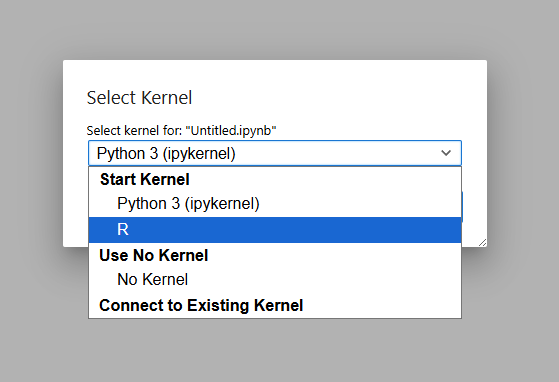Click the blue button edge beside the dropdown list

[x=462, y=207]
